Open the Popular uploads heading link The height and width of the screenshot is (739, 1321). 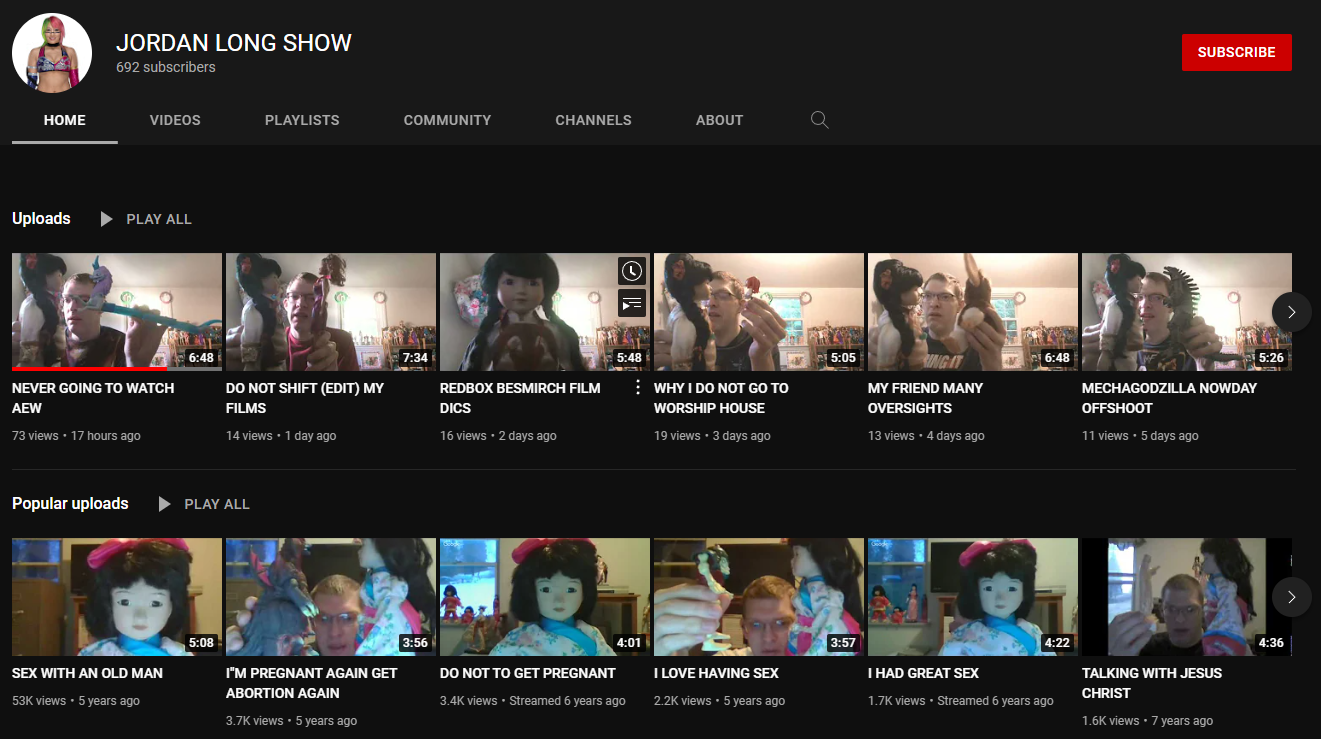click(x=70, y=504)
